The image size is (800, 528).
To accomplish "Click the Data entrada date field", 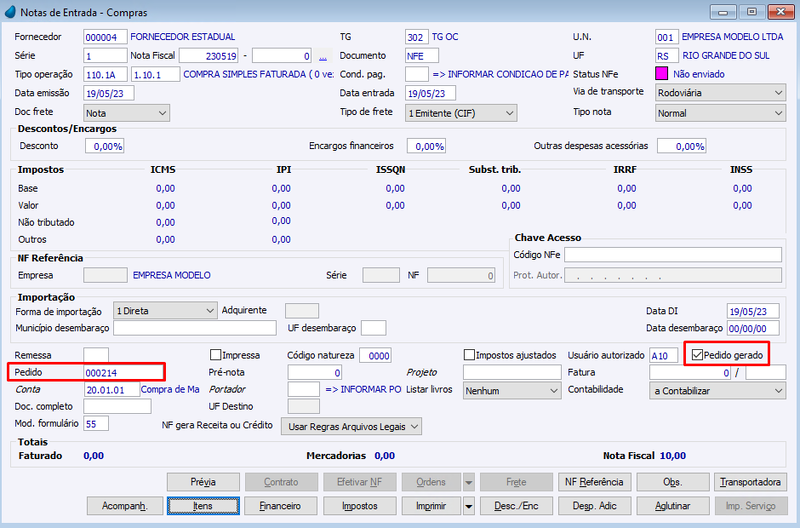I will [x=431, y=93].
